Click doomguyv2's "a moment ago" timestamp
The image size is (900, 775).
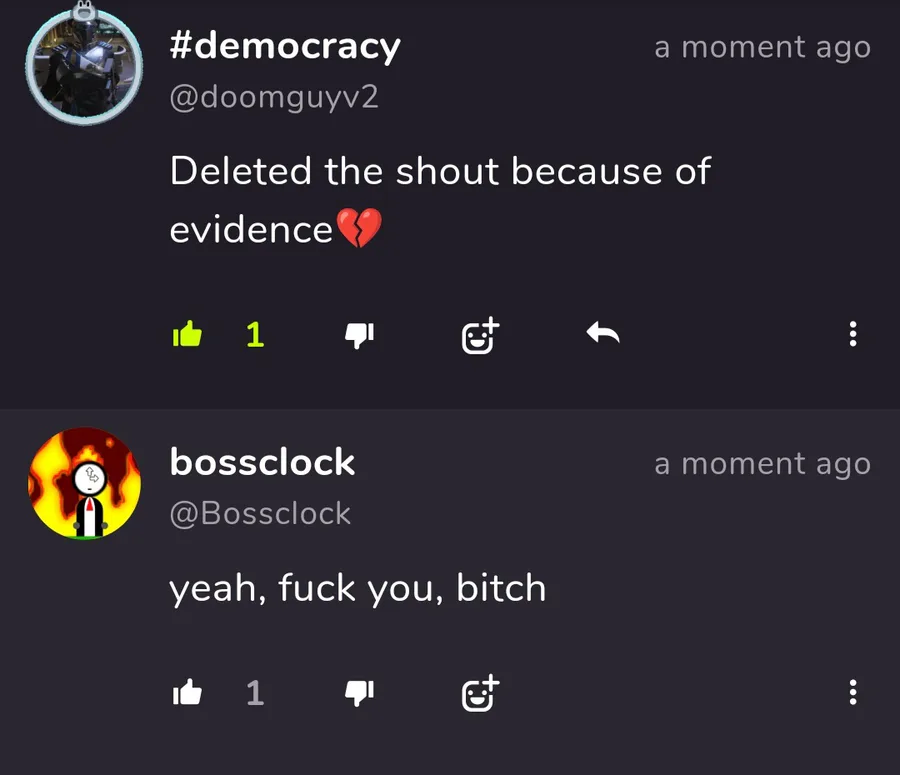(x=762, y=47)
